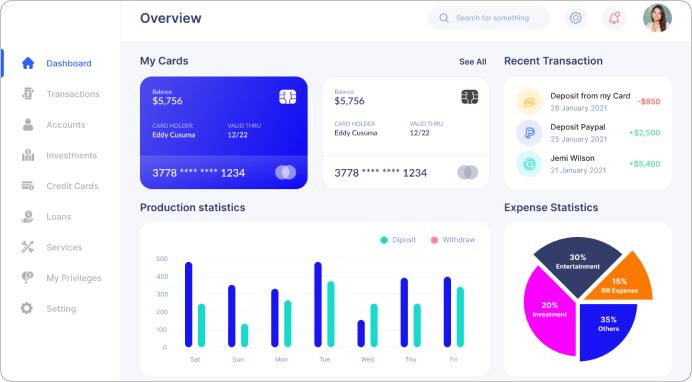Click the Investments chart icon in sidebar
Image resolution: width=692 pixels, height=382 pixels.
pyautogui.click(x=28, y=155)
